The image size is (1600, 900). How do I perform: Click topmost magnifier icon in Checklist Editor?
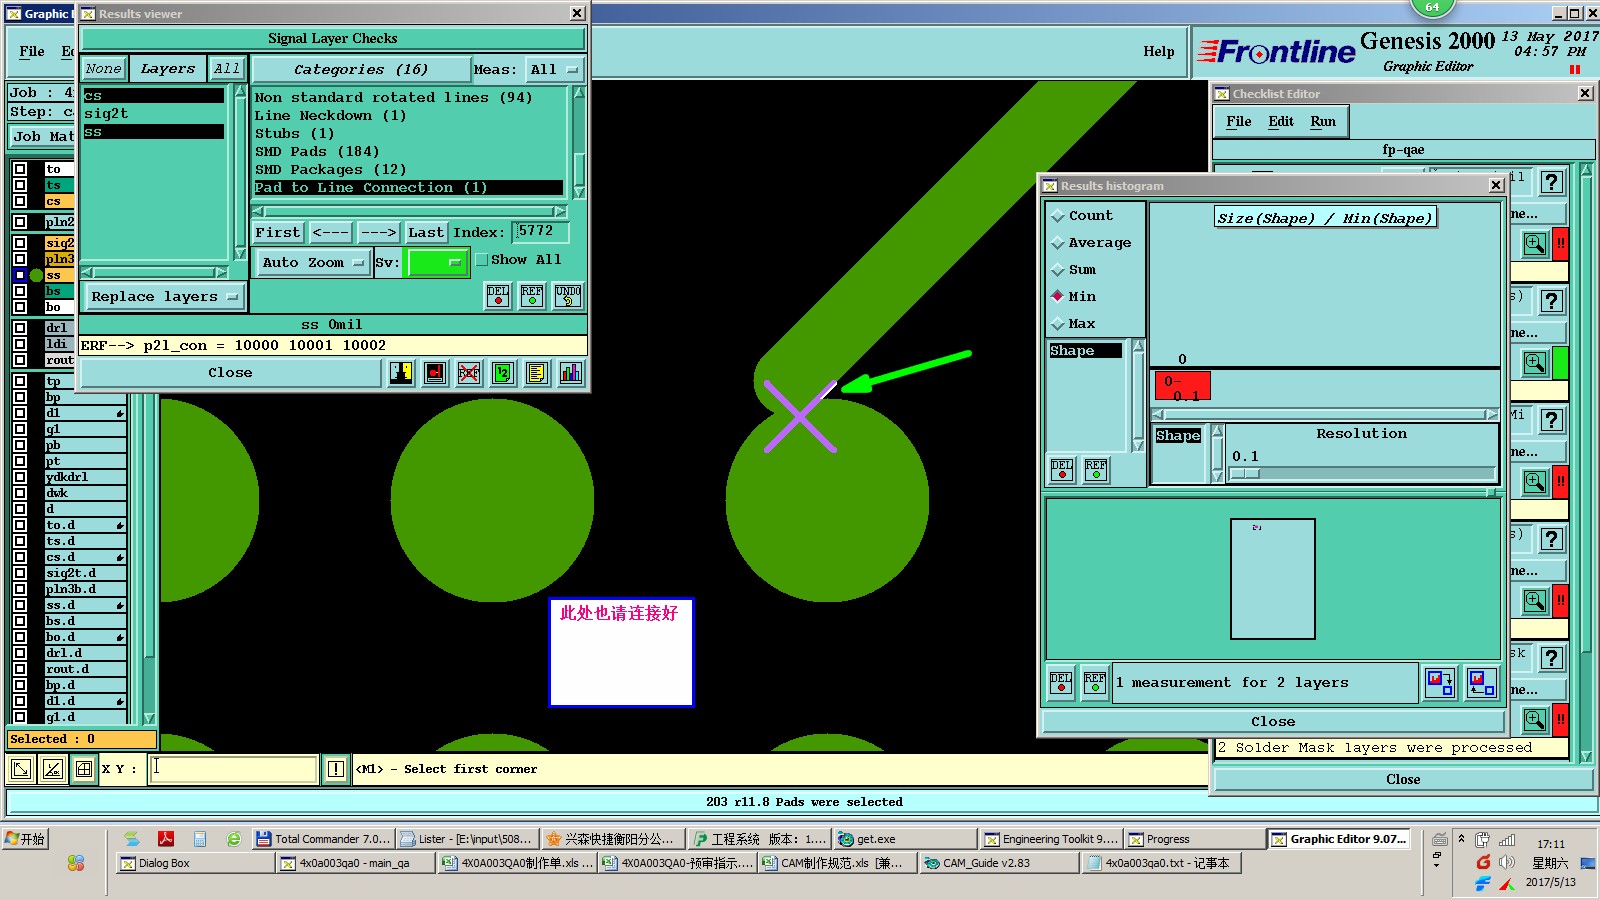1535,243
